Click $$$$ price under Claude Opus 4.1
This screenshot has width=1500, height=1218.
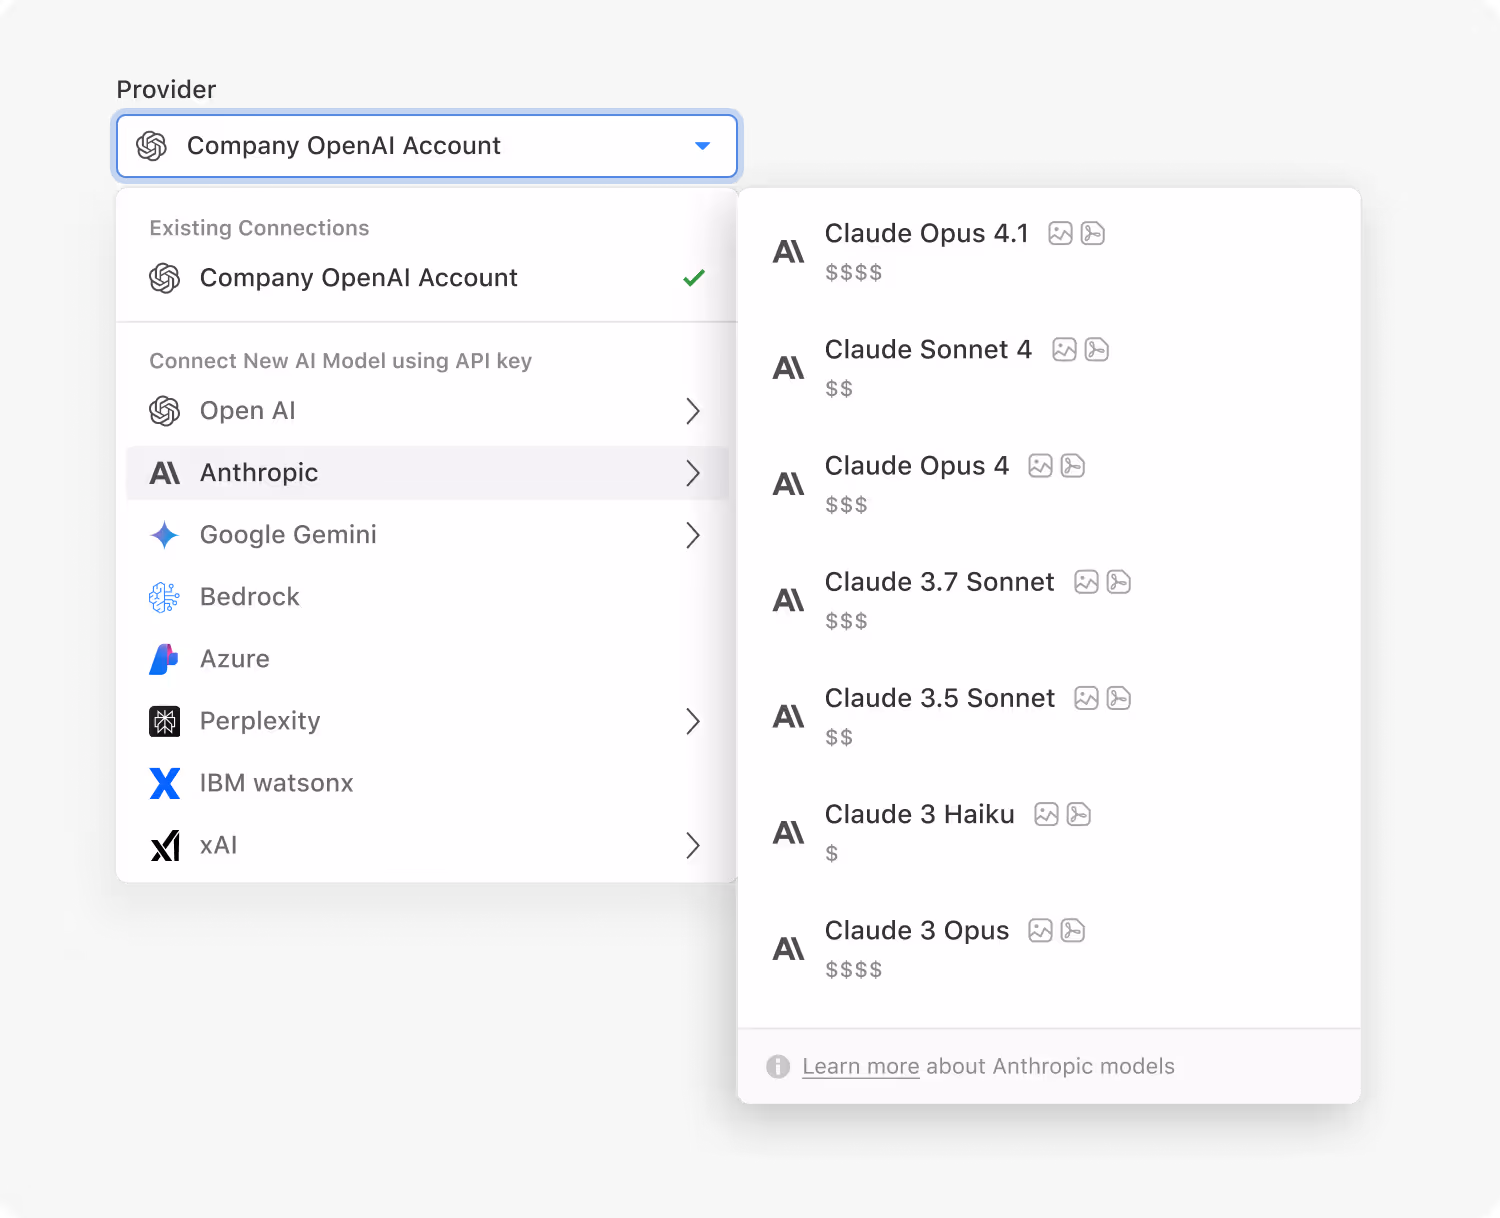coord(853,272)
